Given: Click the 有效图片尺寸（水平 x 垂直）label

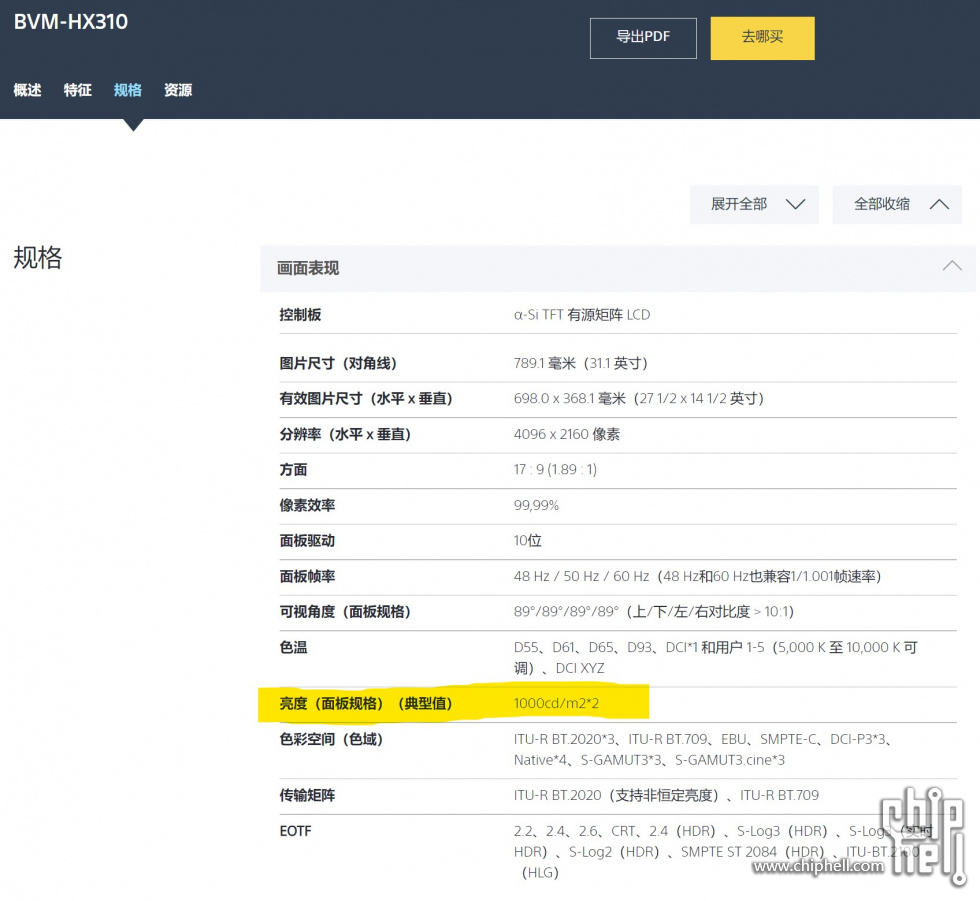Looking at the screenshot, I should 366,399.
